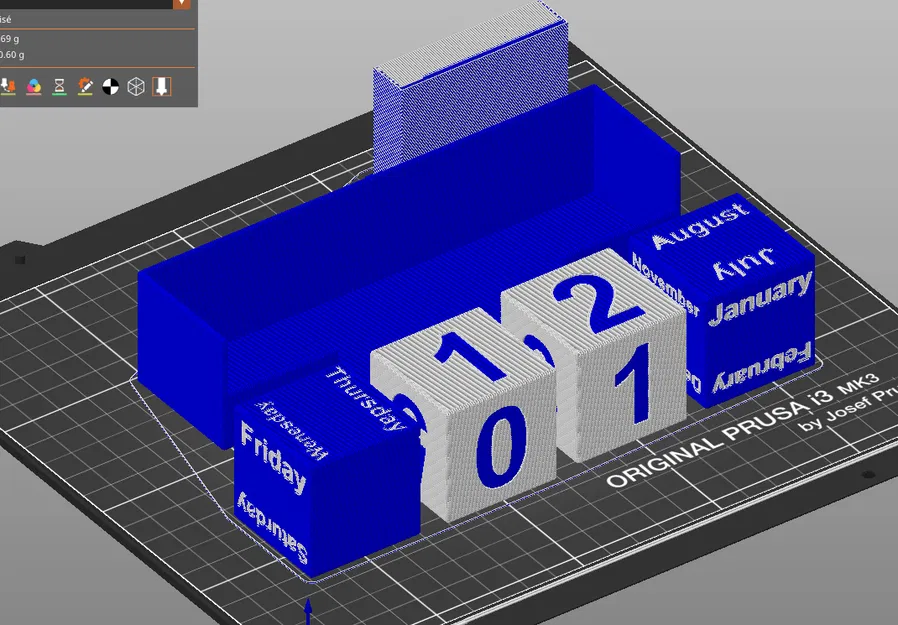The width and height of the screenshot is (898, 625).
Task: Click the wireframe cube shells icon
Action: tap(136, 87)
